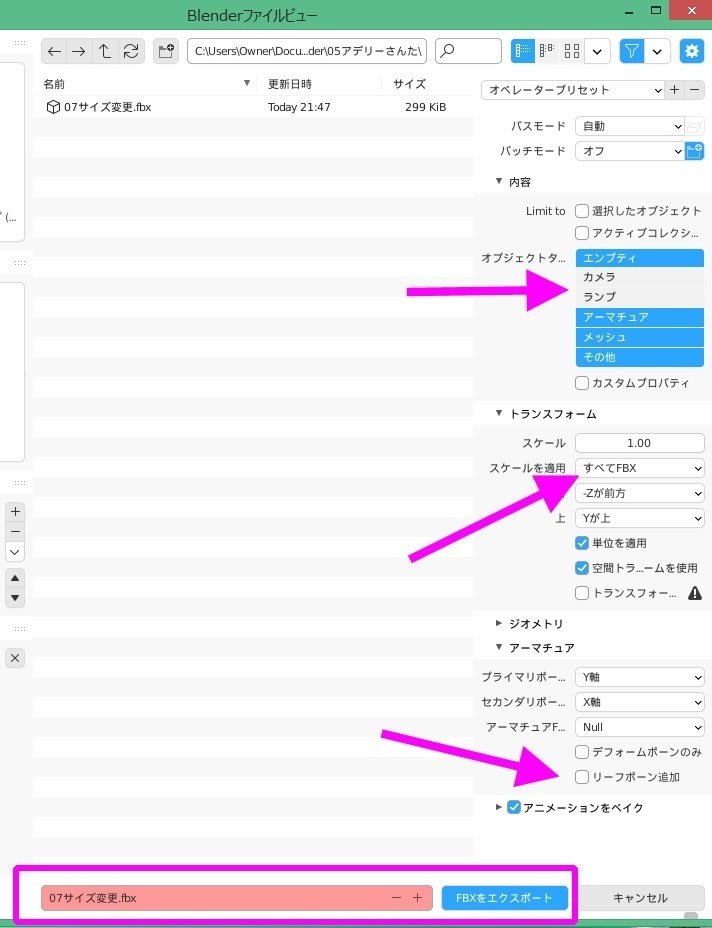Go back to previous folder
This screenshot has width=712, height=928.
54,51
